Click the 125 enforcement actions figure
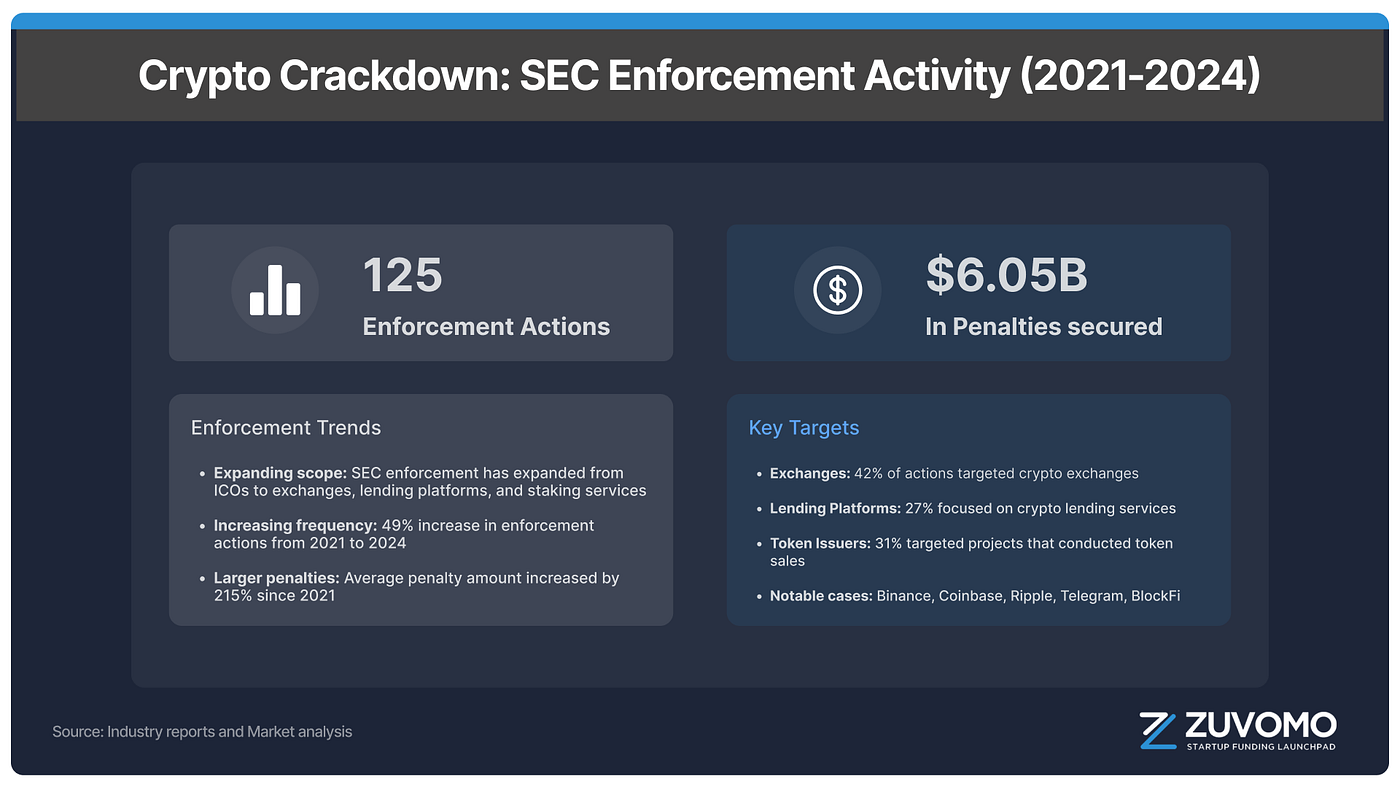The image size is (1400, 788). 402,276
